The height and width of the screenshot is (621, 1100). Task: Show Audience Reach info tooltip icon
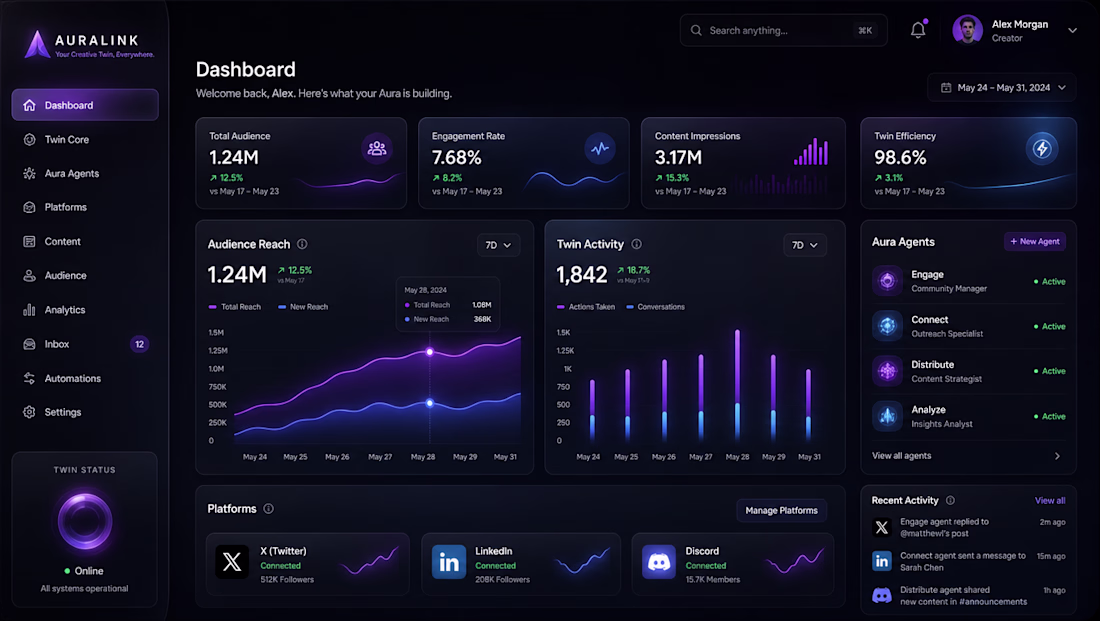tap(302, 244)
